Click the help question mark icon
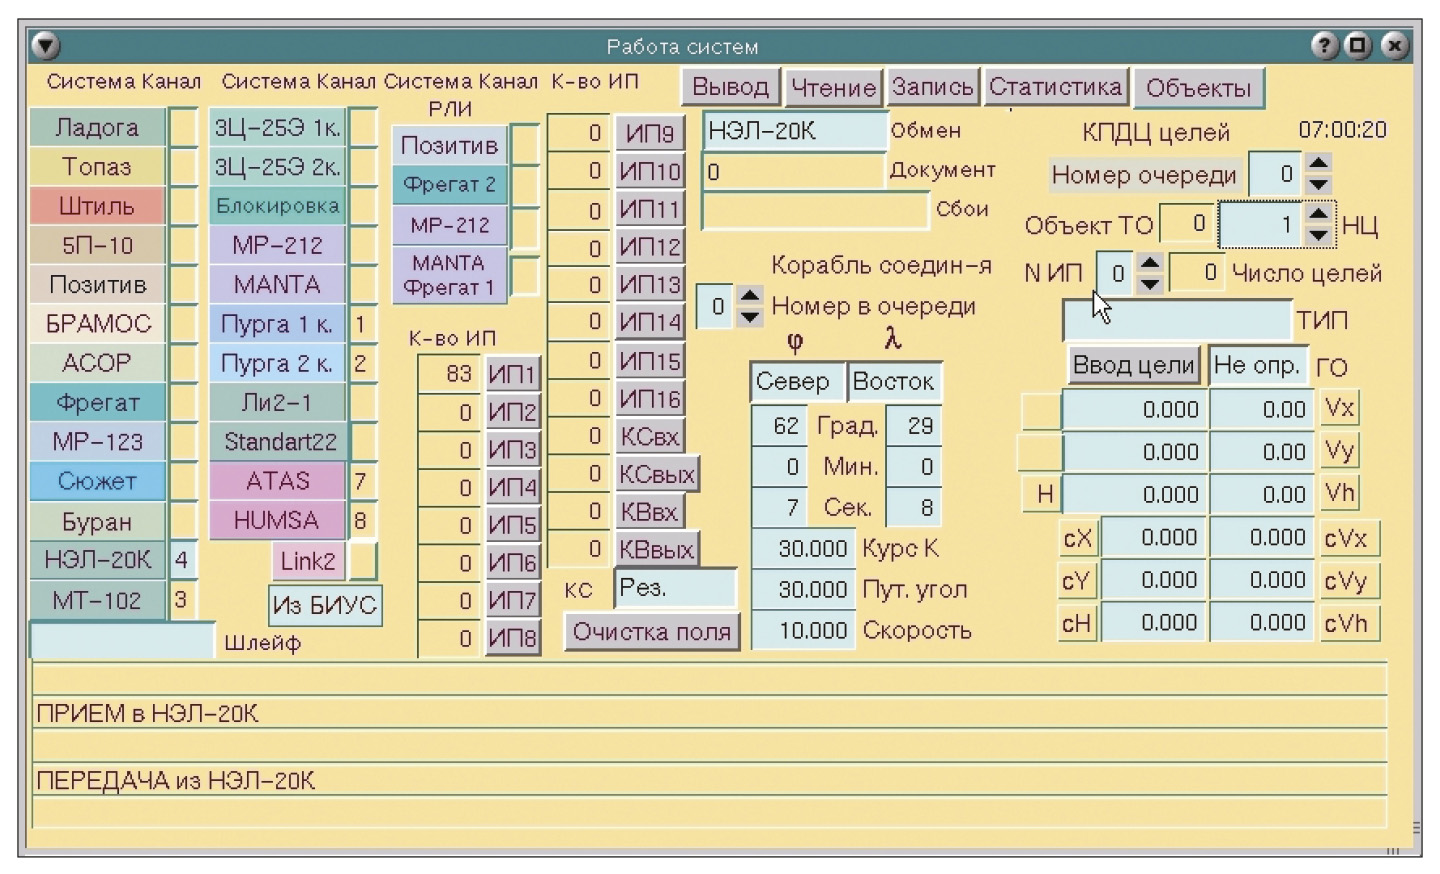This screenshot has height=874, width=1440. (1325, 45)
